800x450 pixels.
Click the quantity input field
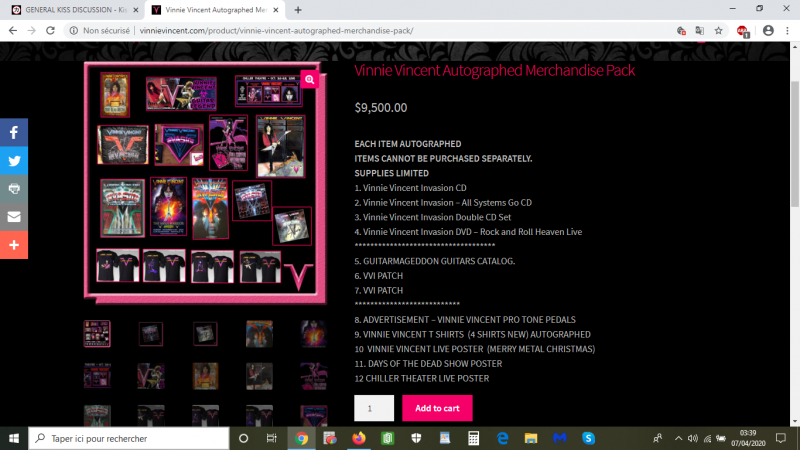(373, 408)
